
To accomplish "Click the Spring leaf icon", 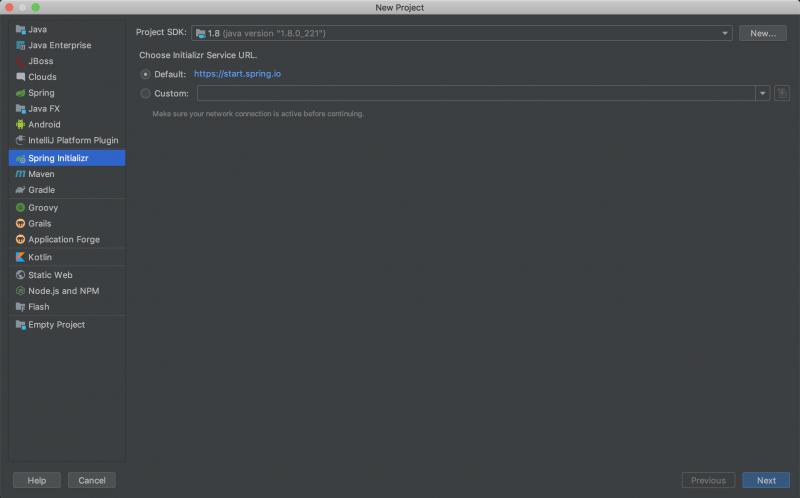I will point(20,93).
